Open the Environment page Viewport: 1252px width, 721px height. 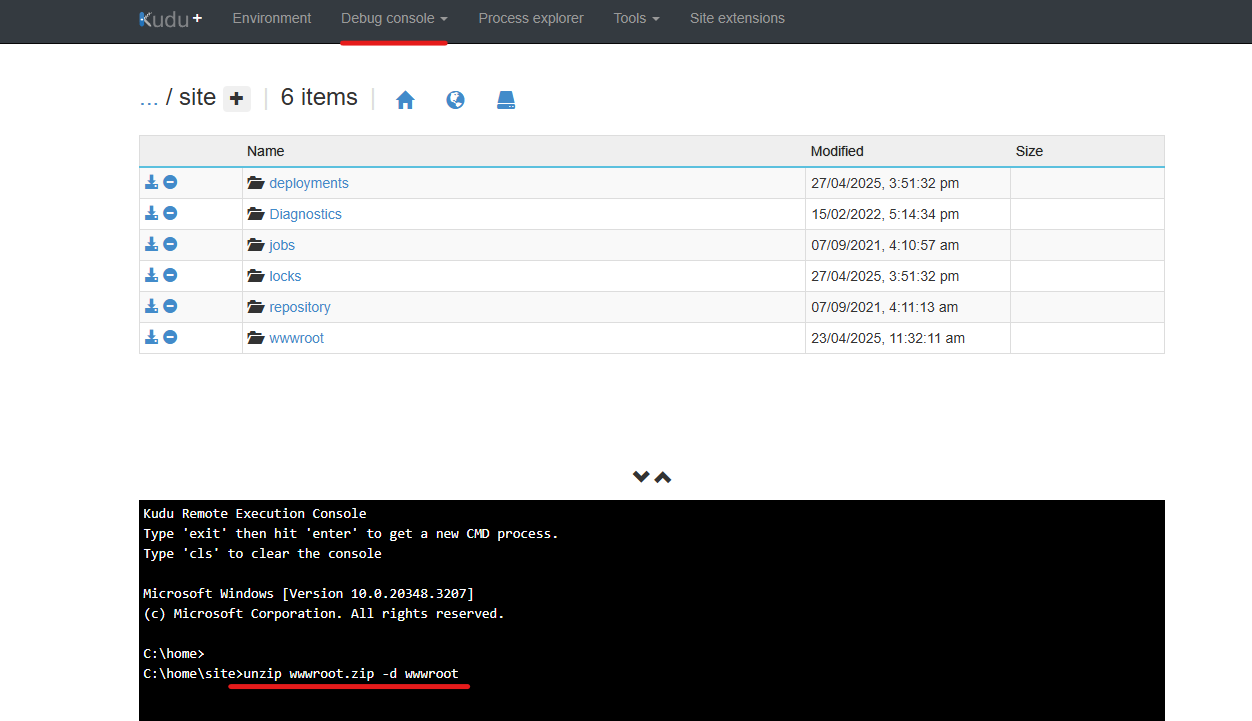pos(271,18)
